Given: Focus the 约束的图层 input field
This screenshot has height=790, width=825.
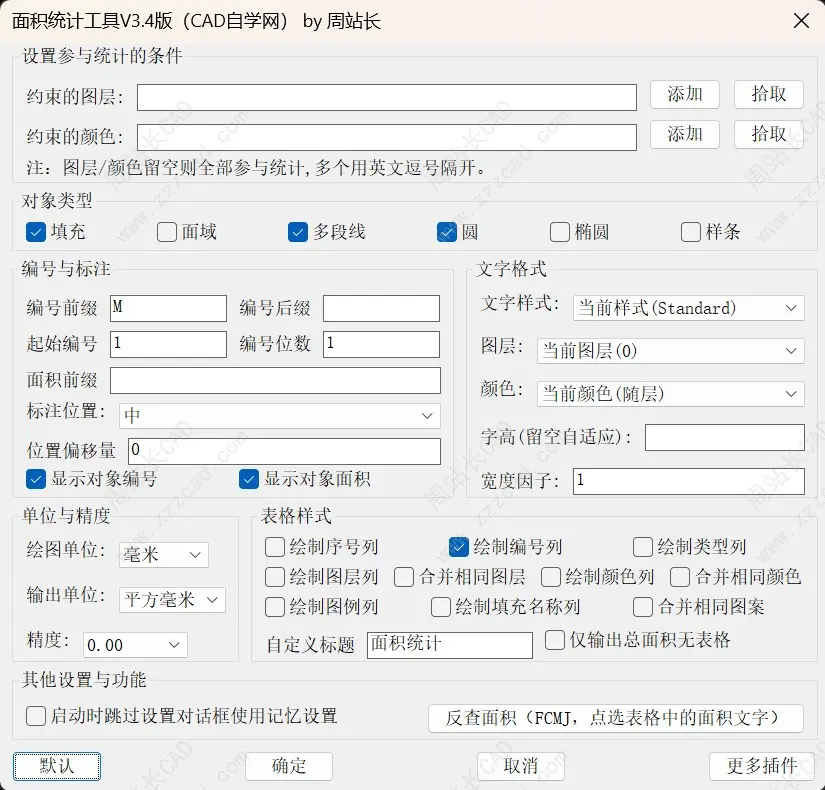Looking at the screenshot, I should point(387,97).
